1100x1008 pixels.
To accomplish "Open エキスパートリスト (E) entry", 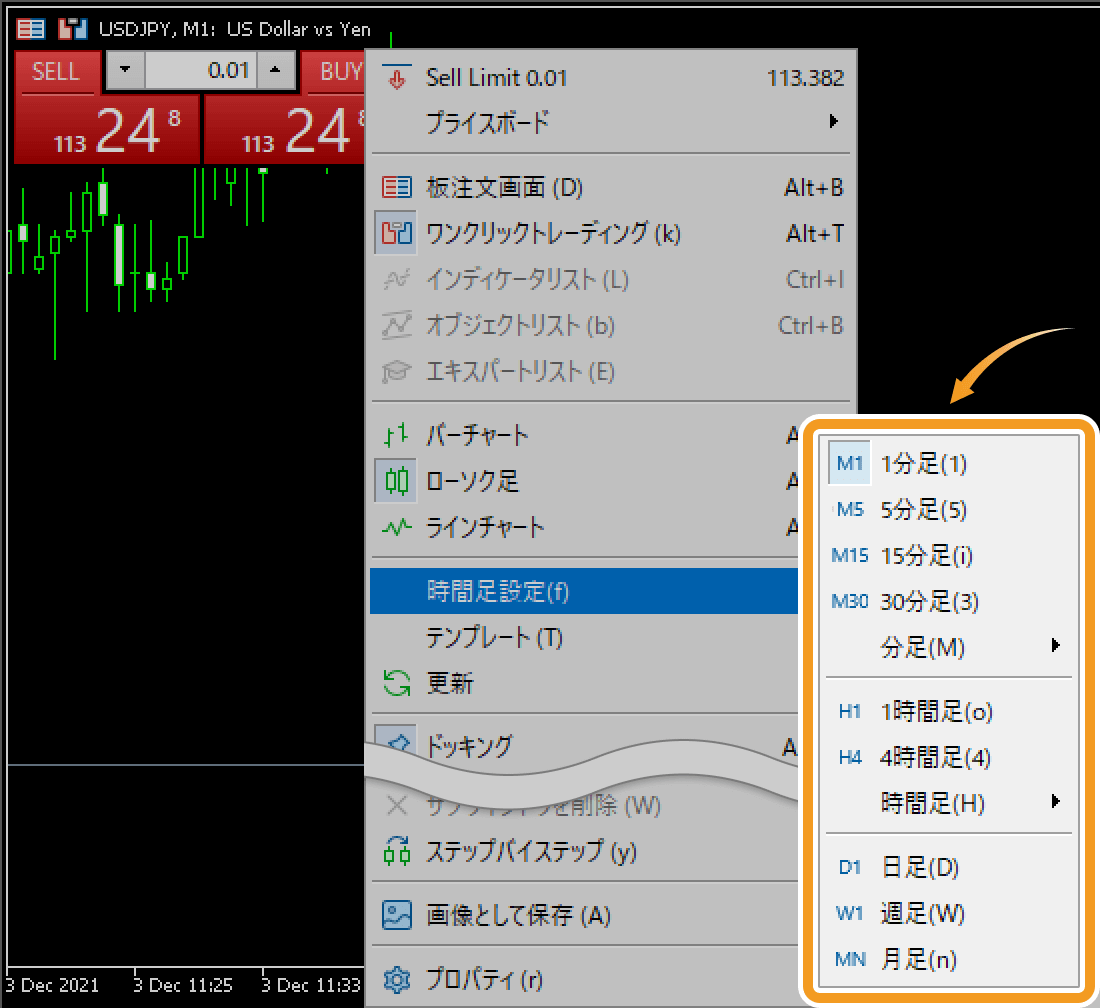I will coord(612,371).
